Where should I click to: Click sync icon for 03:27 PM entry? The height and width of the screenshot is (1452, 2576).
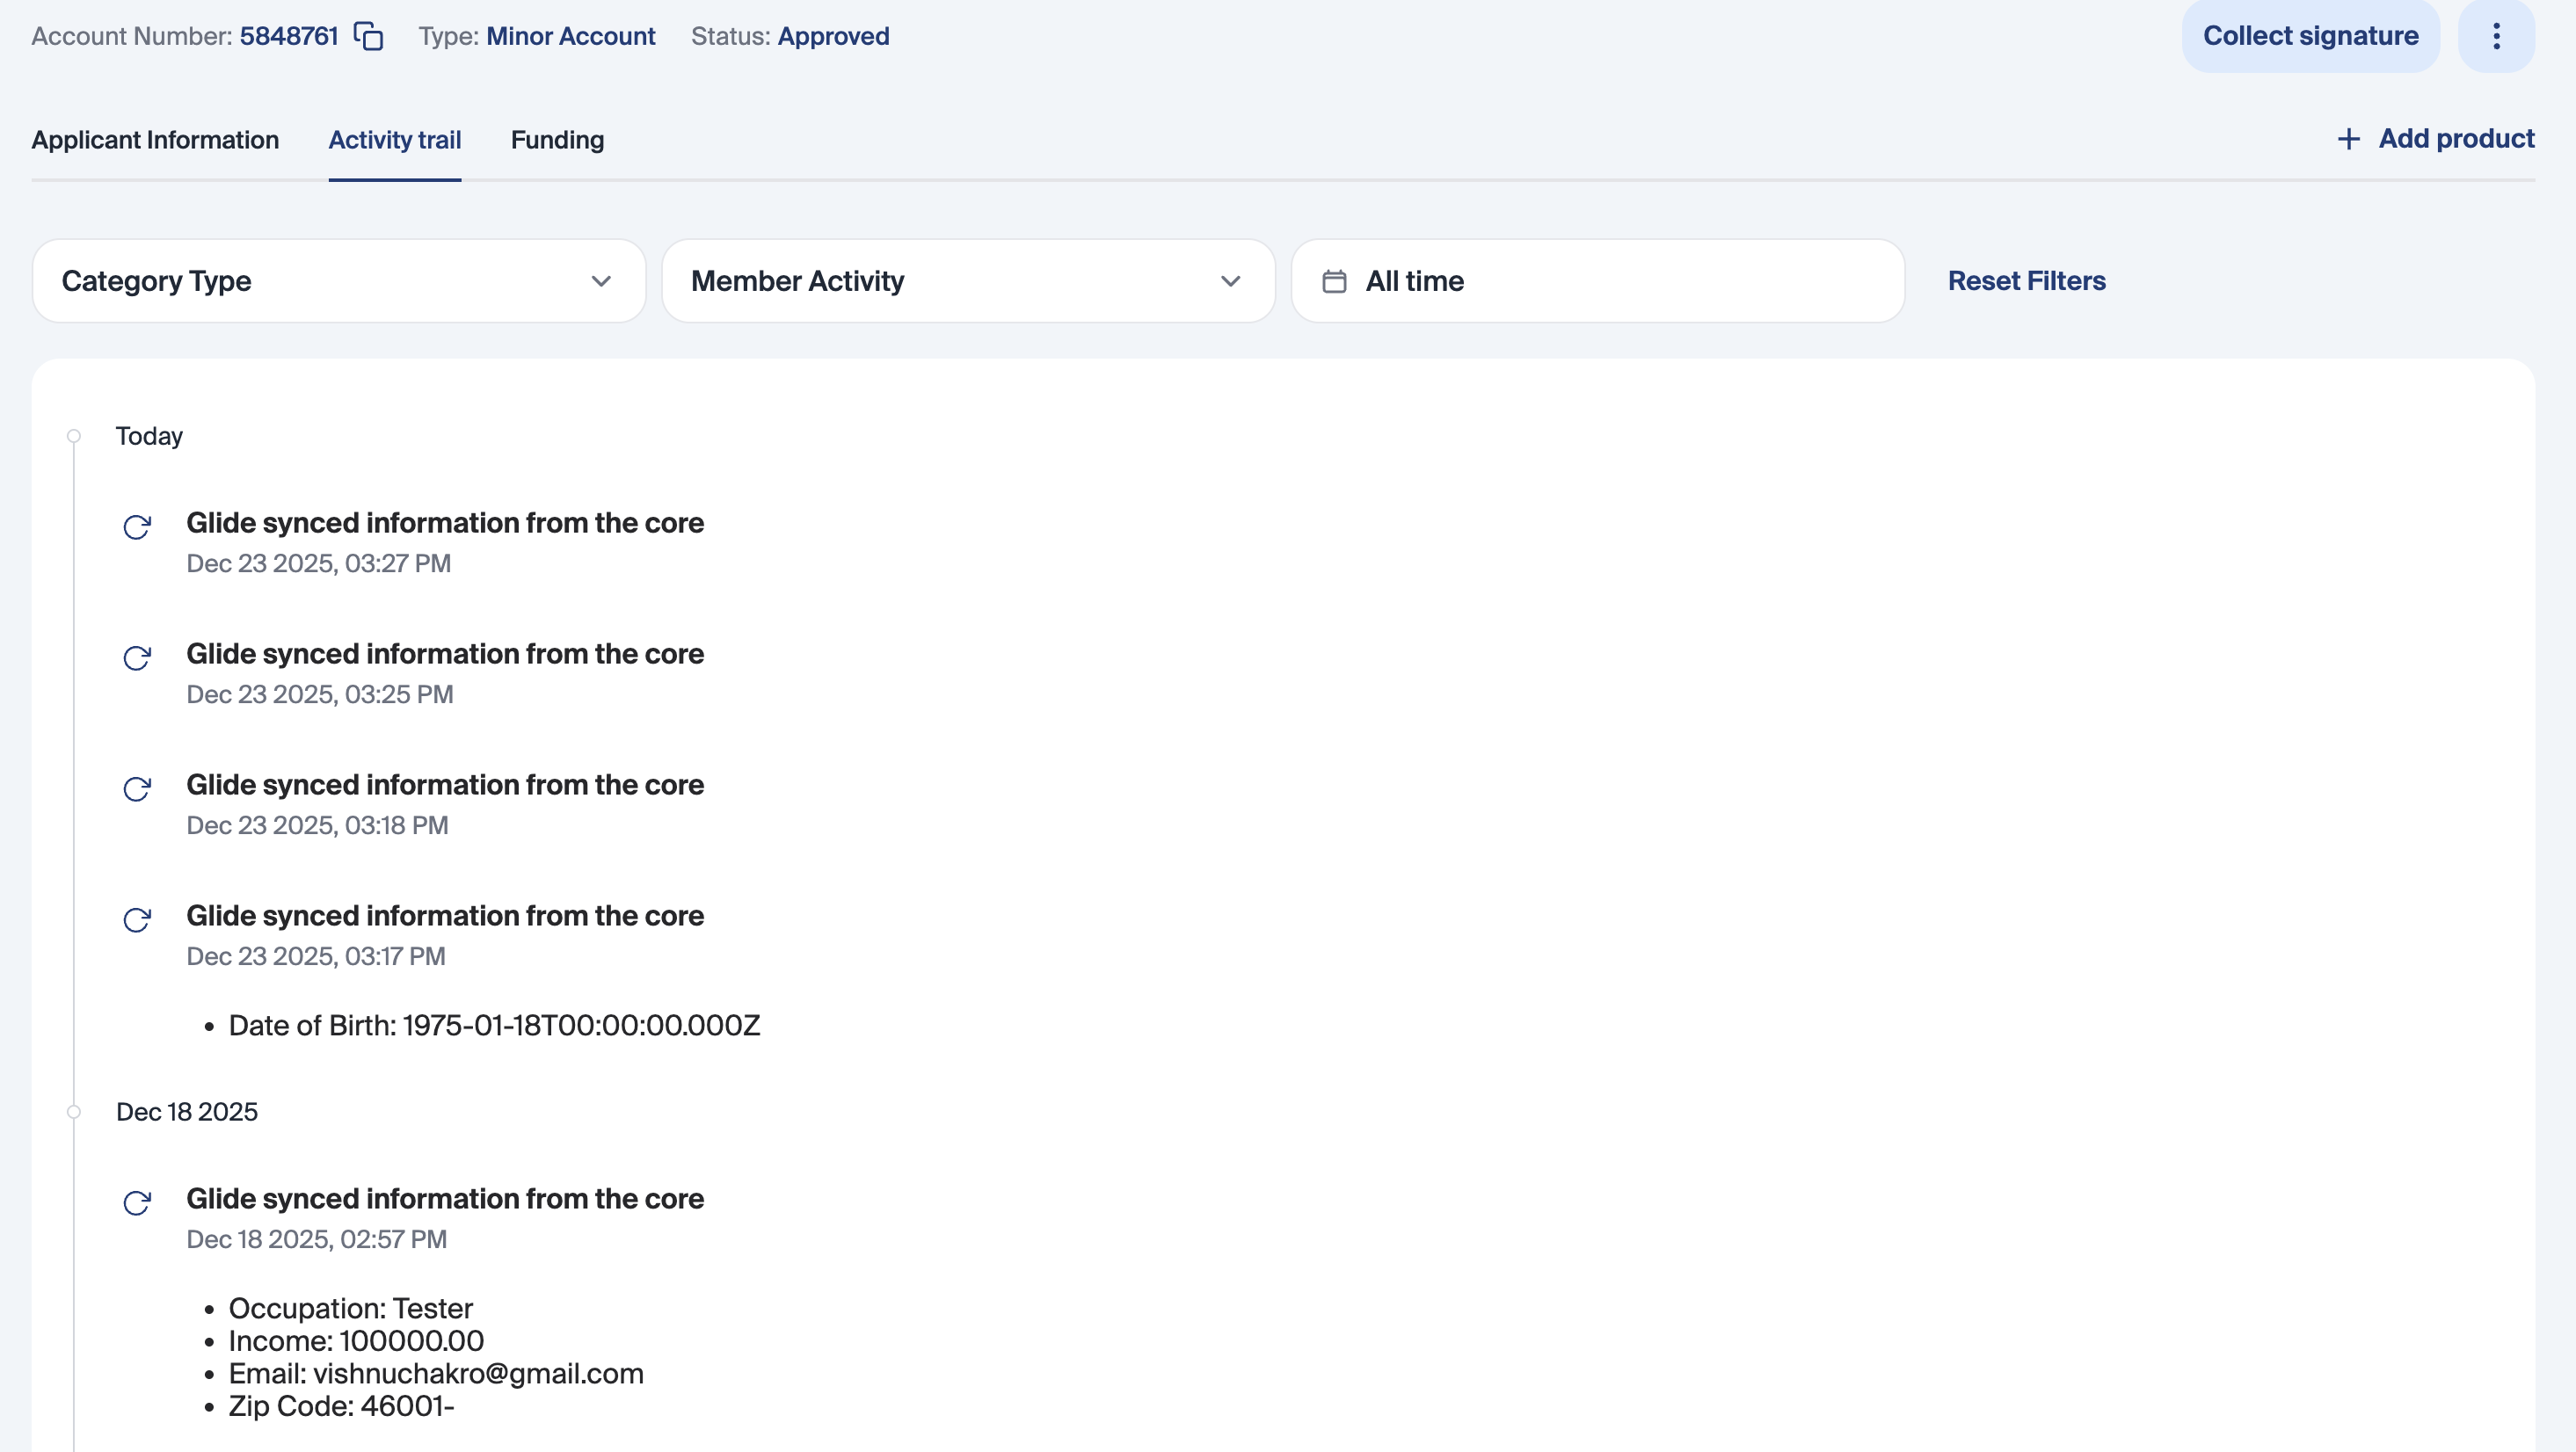click(137, 527)
